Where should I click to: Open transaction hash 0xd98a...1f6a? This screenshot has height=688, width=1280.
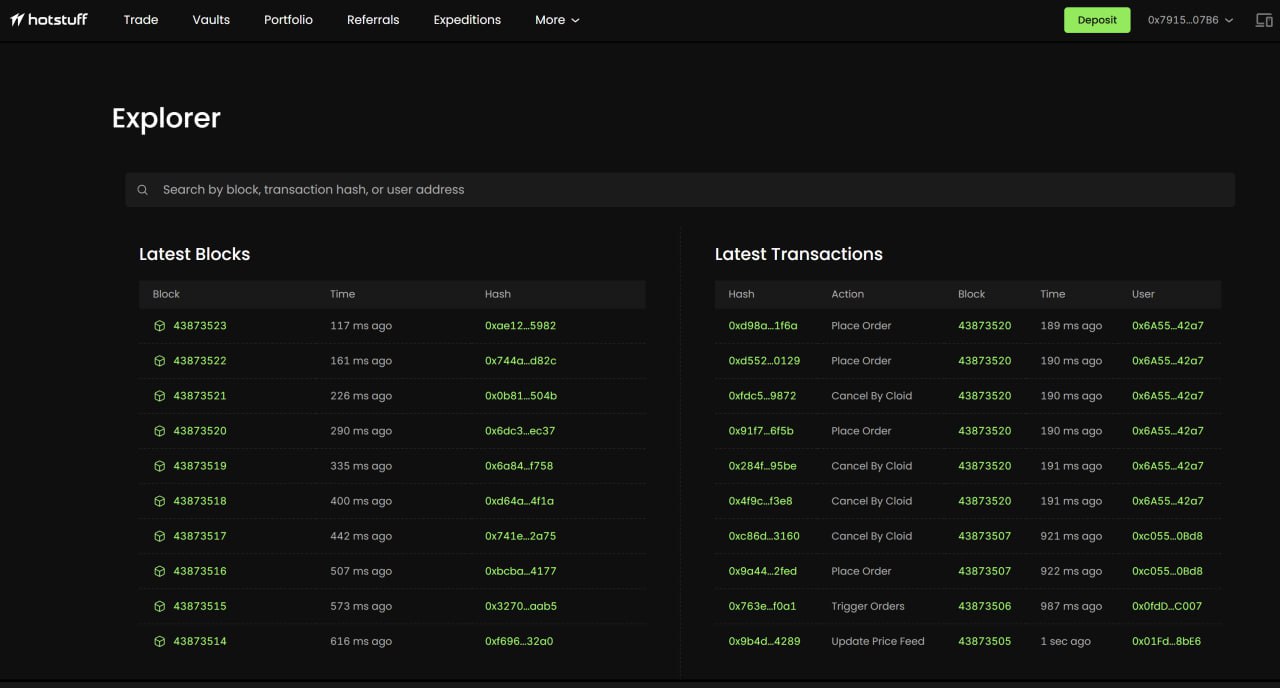click(x=763, y=326)
